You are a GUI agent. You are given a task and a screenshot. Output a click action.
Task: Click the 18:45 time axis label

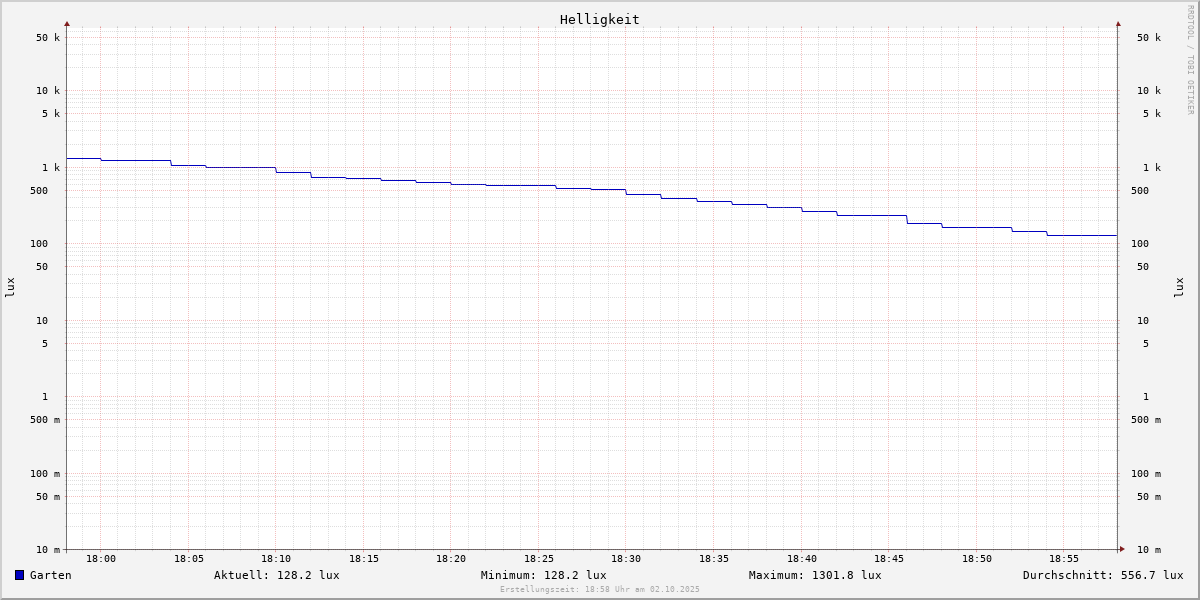(889, 559)
